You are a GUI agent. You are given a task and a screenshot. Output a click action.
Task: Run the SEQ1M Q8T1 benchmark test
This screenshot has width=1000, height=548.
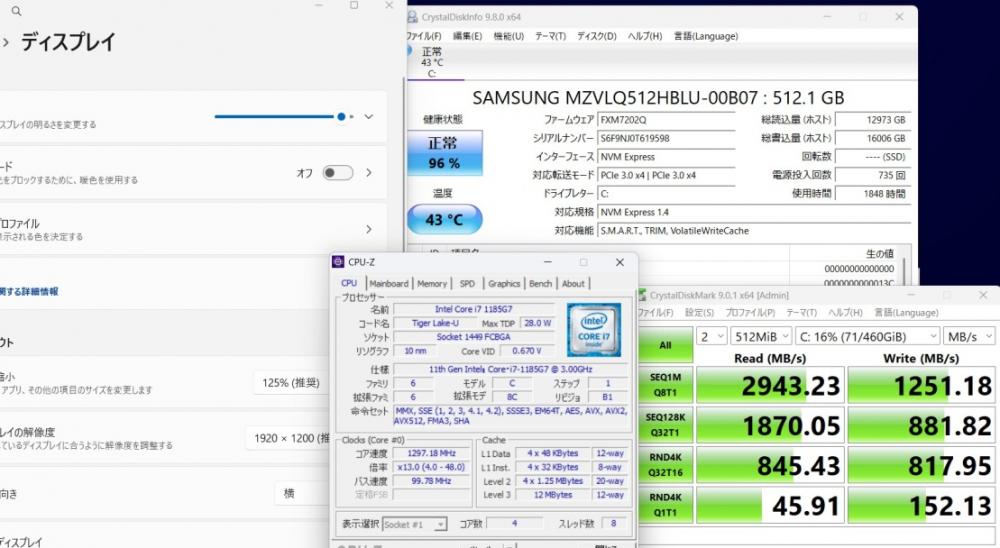coord(665,385)
